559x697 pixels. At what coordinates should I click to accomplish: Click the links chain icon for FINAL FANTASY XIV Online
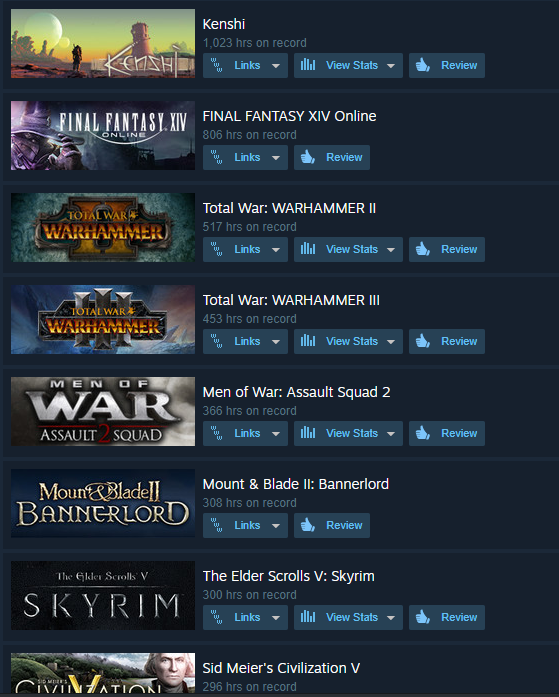point(216,157)
